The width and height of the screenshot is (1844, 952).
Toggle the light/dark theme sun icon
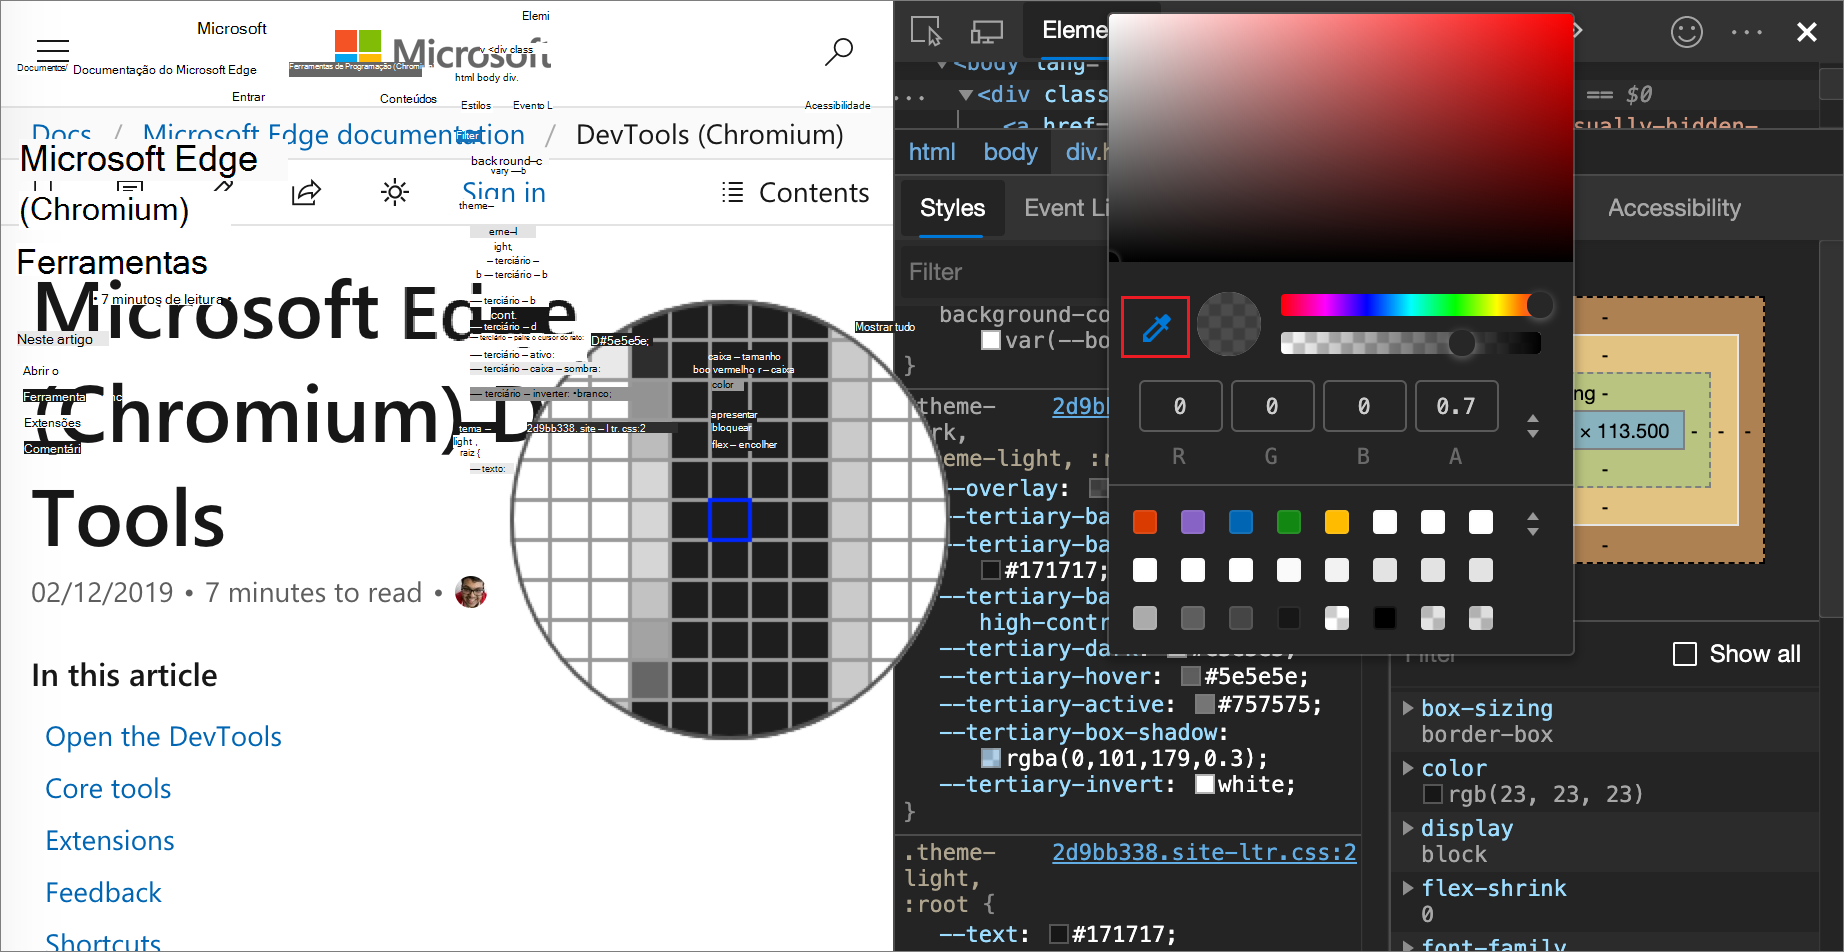(x=395, y=192)
